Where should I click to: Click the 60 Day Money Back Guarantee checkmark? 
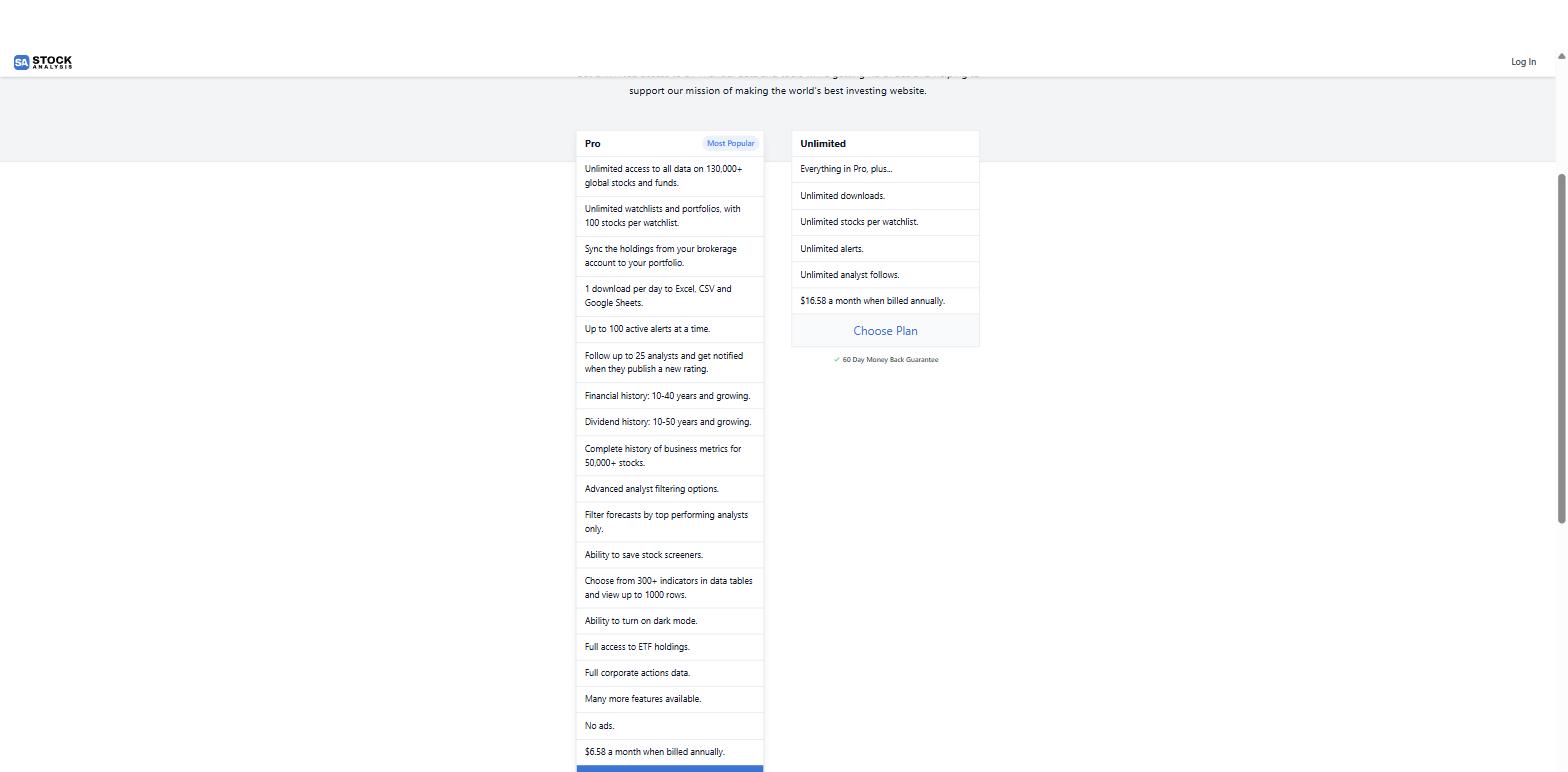point(836,360)
